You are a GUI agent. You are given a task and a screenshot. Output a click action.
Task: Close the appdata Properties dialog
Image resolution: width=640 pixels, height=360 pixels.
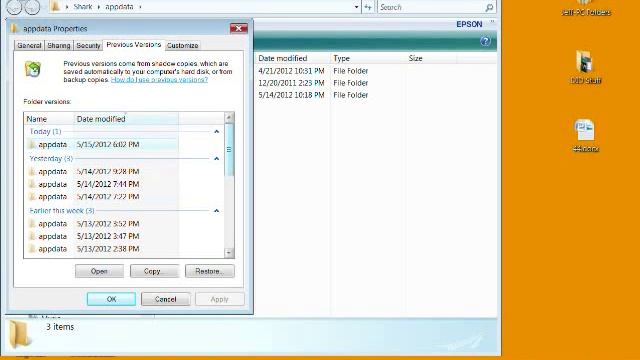(x=239, y=28)
